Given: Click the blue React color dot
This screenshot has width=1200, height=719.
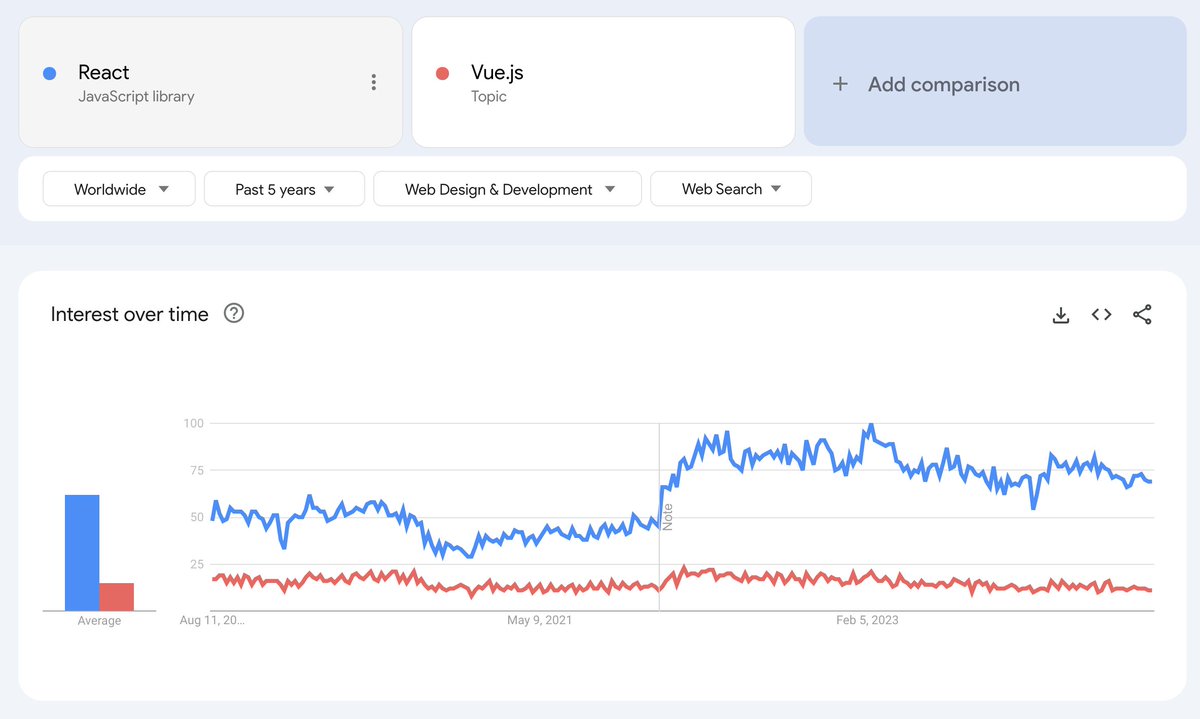Looking at the screenshot, I should point(50,73).
